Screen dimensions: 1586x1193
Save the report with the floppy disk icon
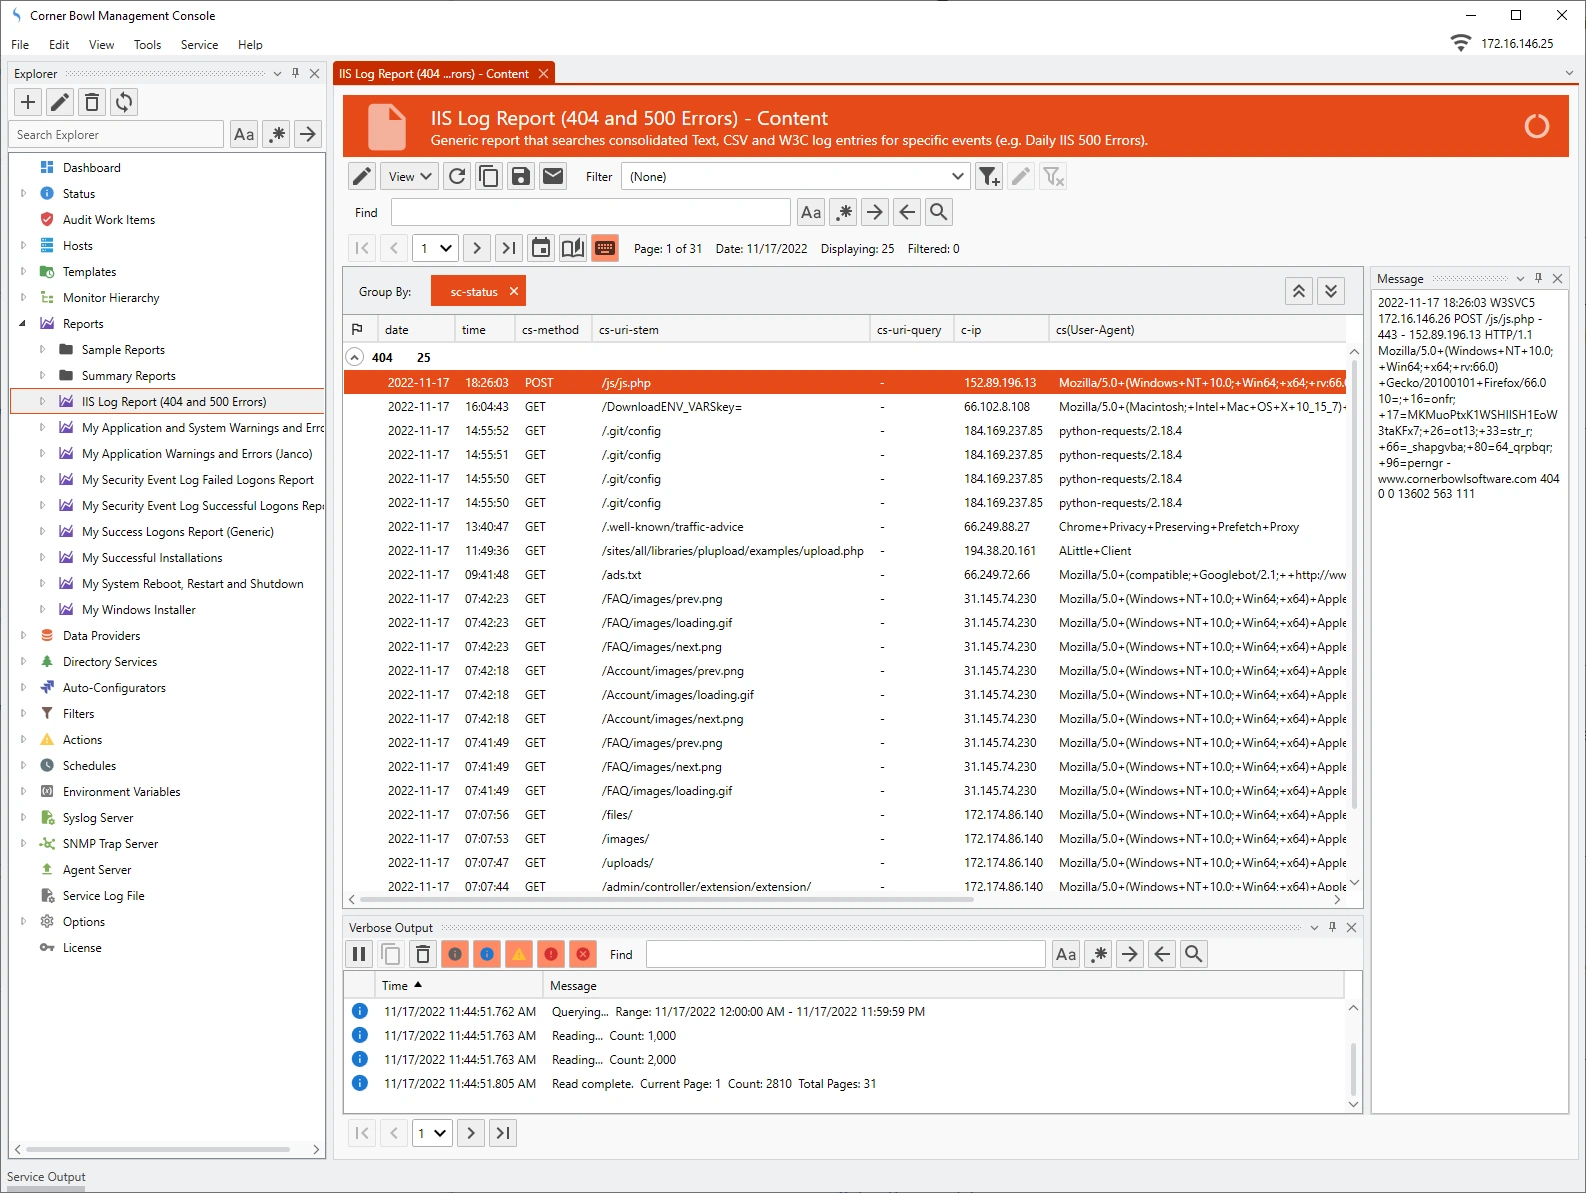(521, 177)
